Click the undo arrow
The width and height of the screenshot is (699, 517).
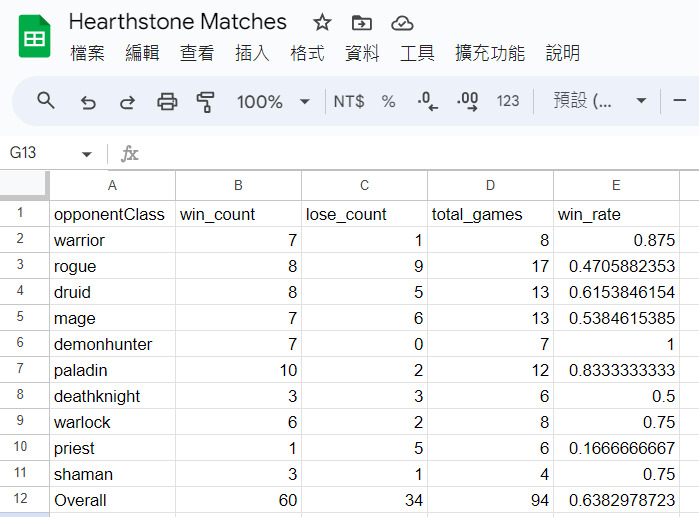click(x=88, y=102)
